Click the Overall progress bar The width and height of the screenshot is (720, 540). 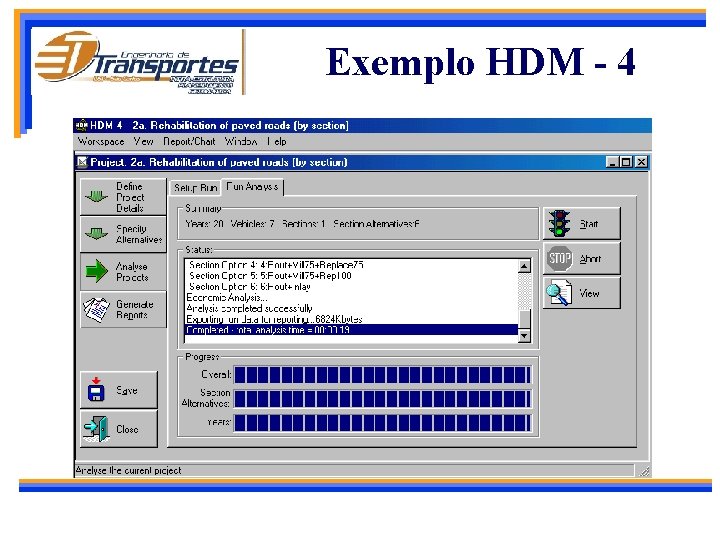pos(382,375)
